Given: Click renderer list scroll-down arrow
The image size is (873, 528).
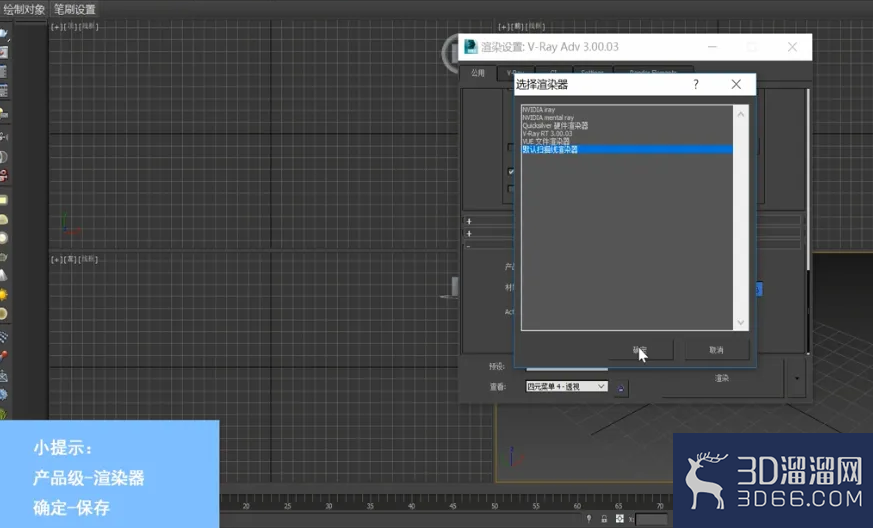Looking at the screenshot, I should 740,322.
